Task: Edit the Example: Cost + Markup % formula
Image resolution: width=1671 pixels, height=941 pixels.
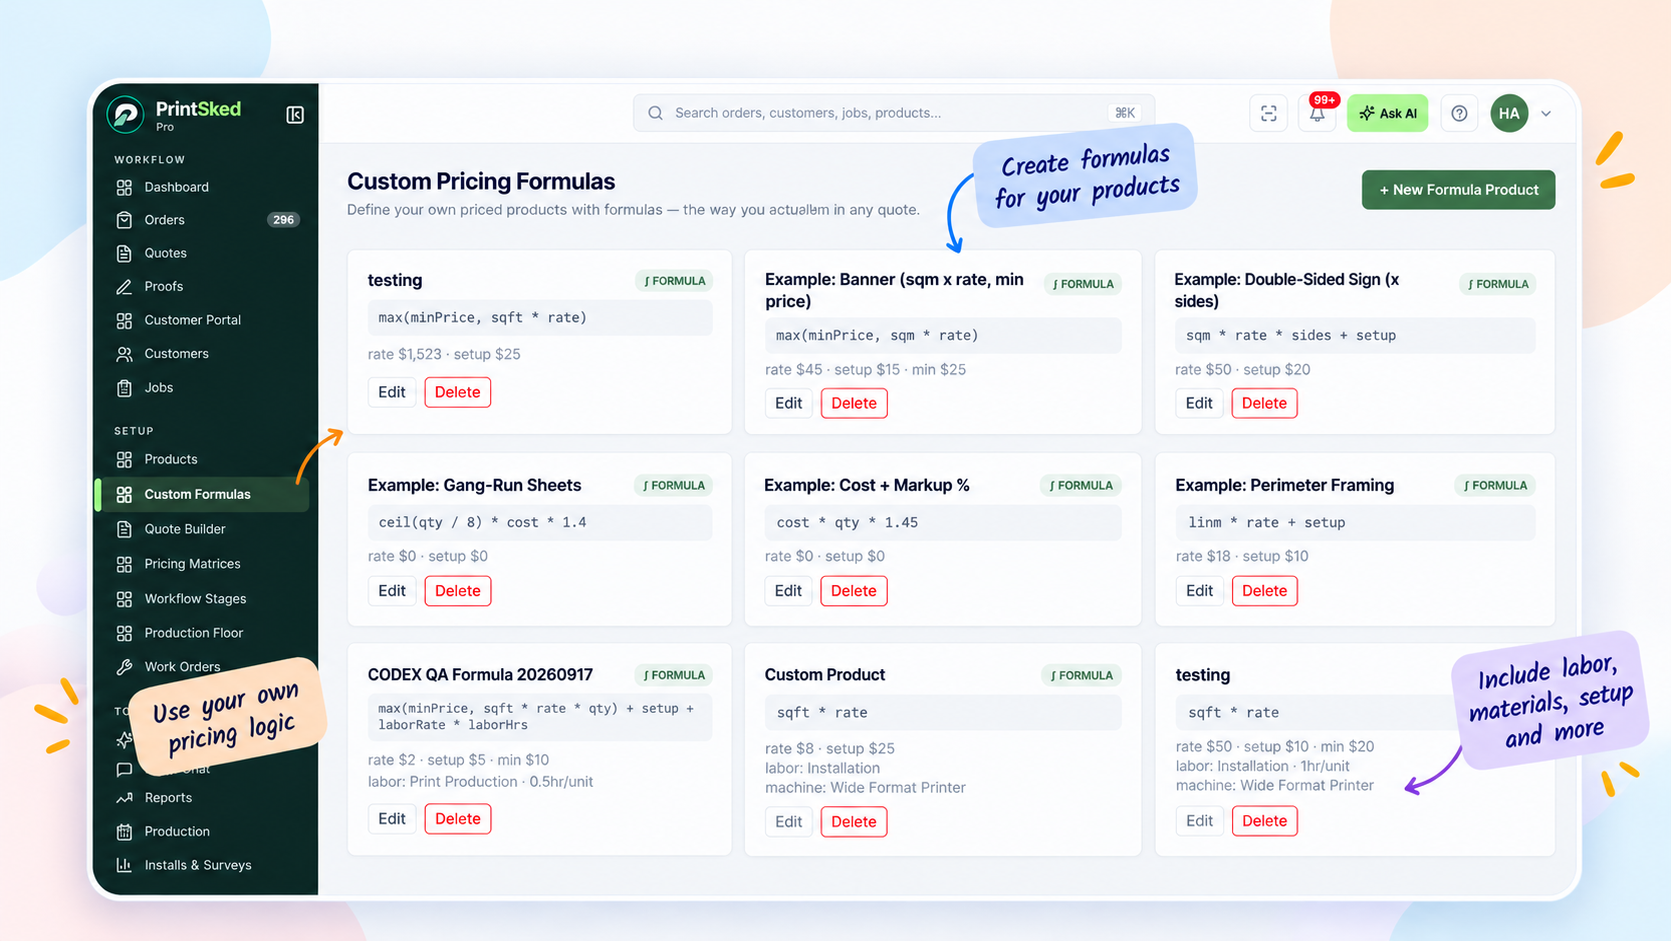Action: pyautogui.click(x=788, y=591)
